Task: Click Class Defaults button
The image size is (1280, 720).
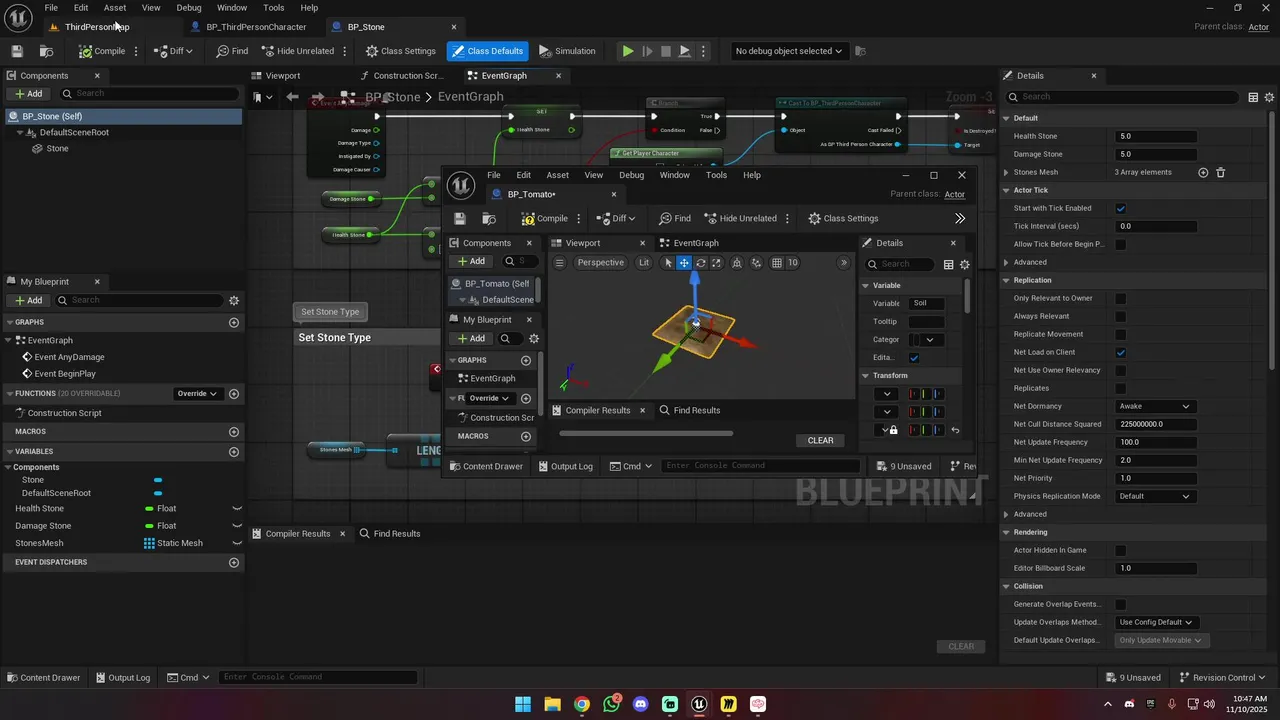Action: (x=487, y=51)
